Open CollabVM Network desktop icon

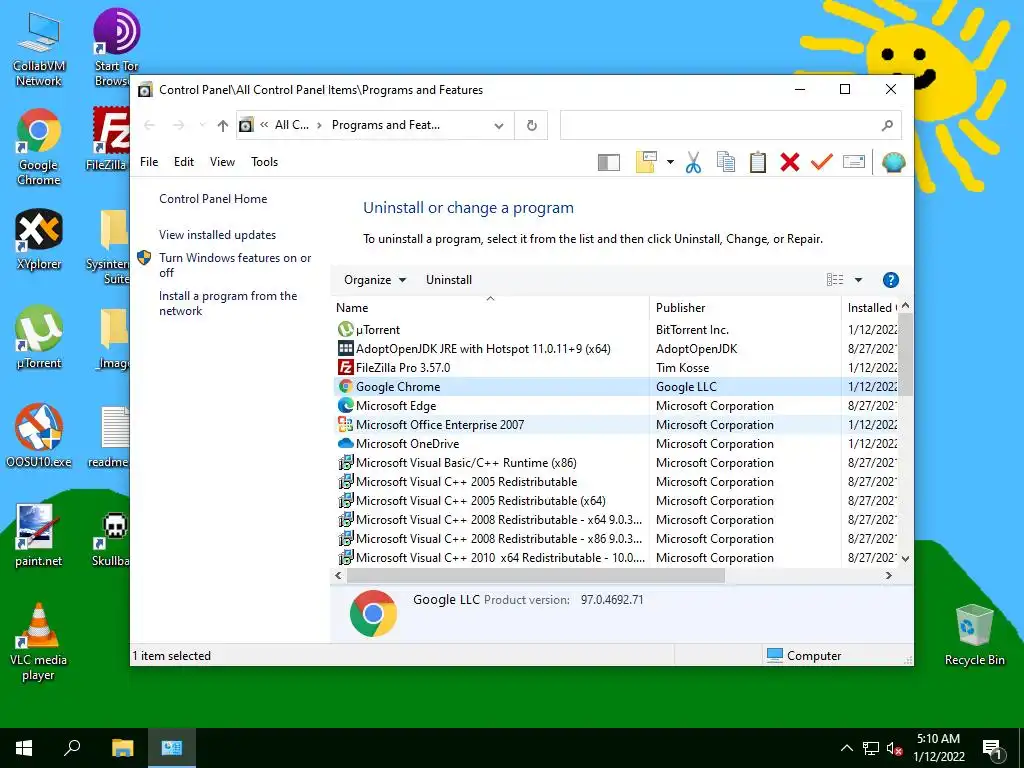click(x=39, y=49)
